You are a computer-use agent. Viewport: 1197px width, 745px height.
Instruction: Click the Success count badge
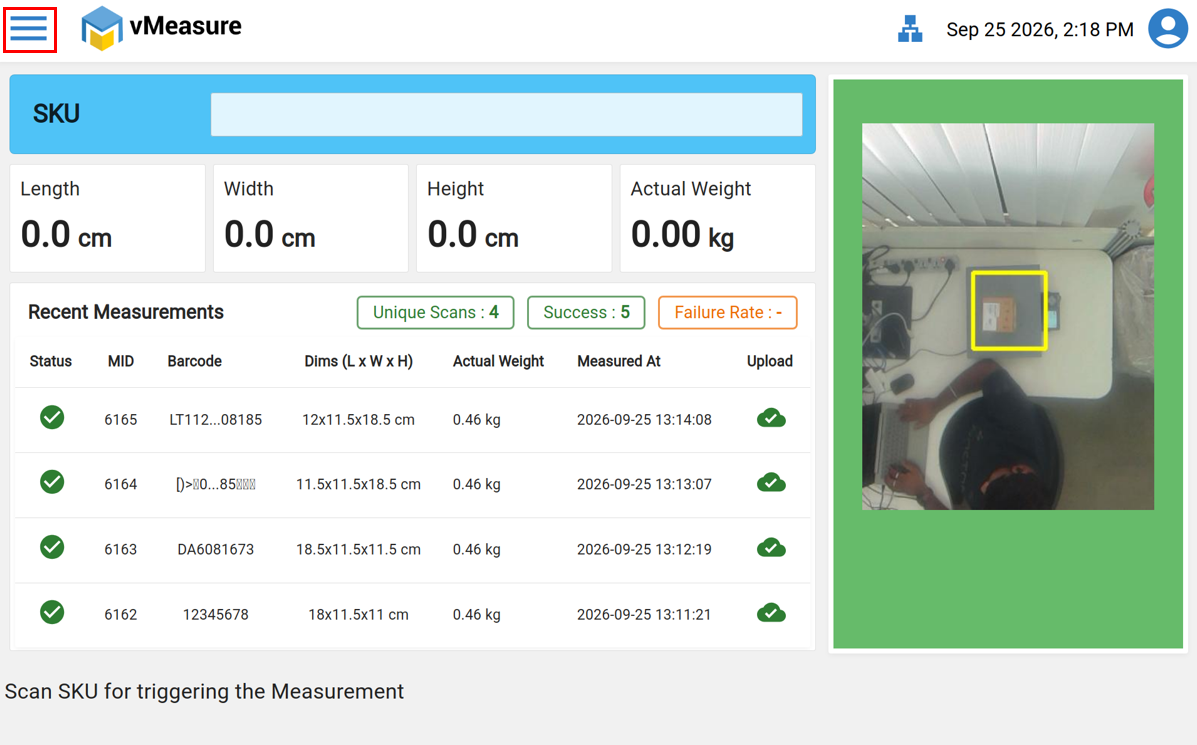586,312
